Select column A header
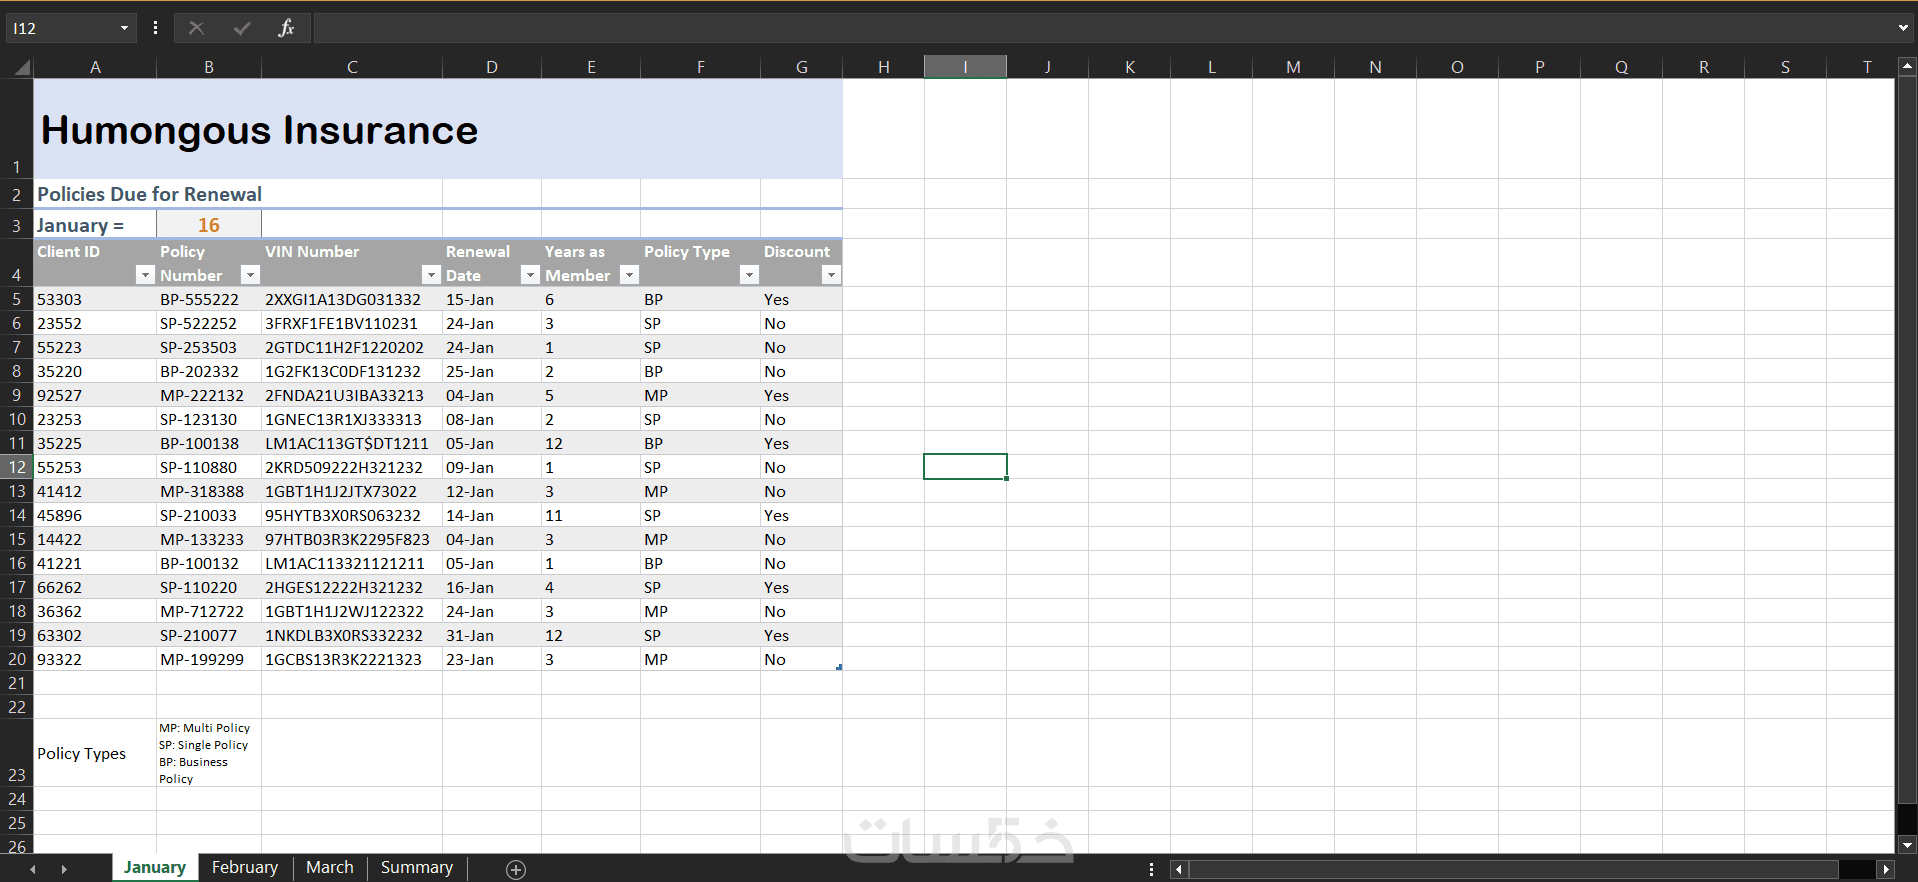Viewport: 1918px width, 882px height. point(95,67)
